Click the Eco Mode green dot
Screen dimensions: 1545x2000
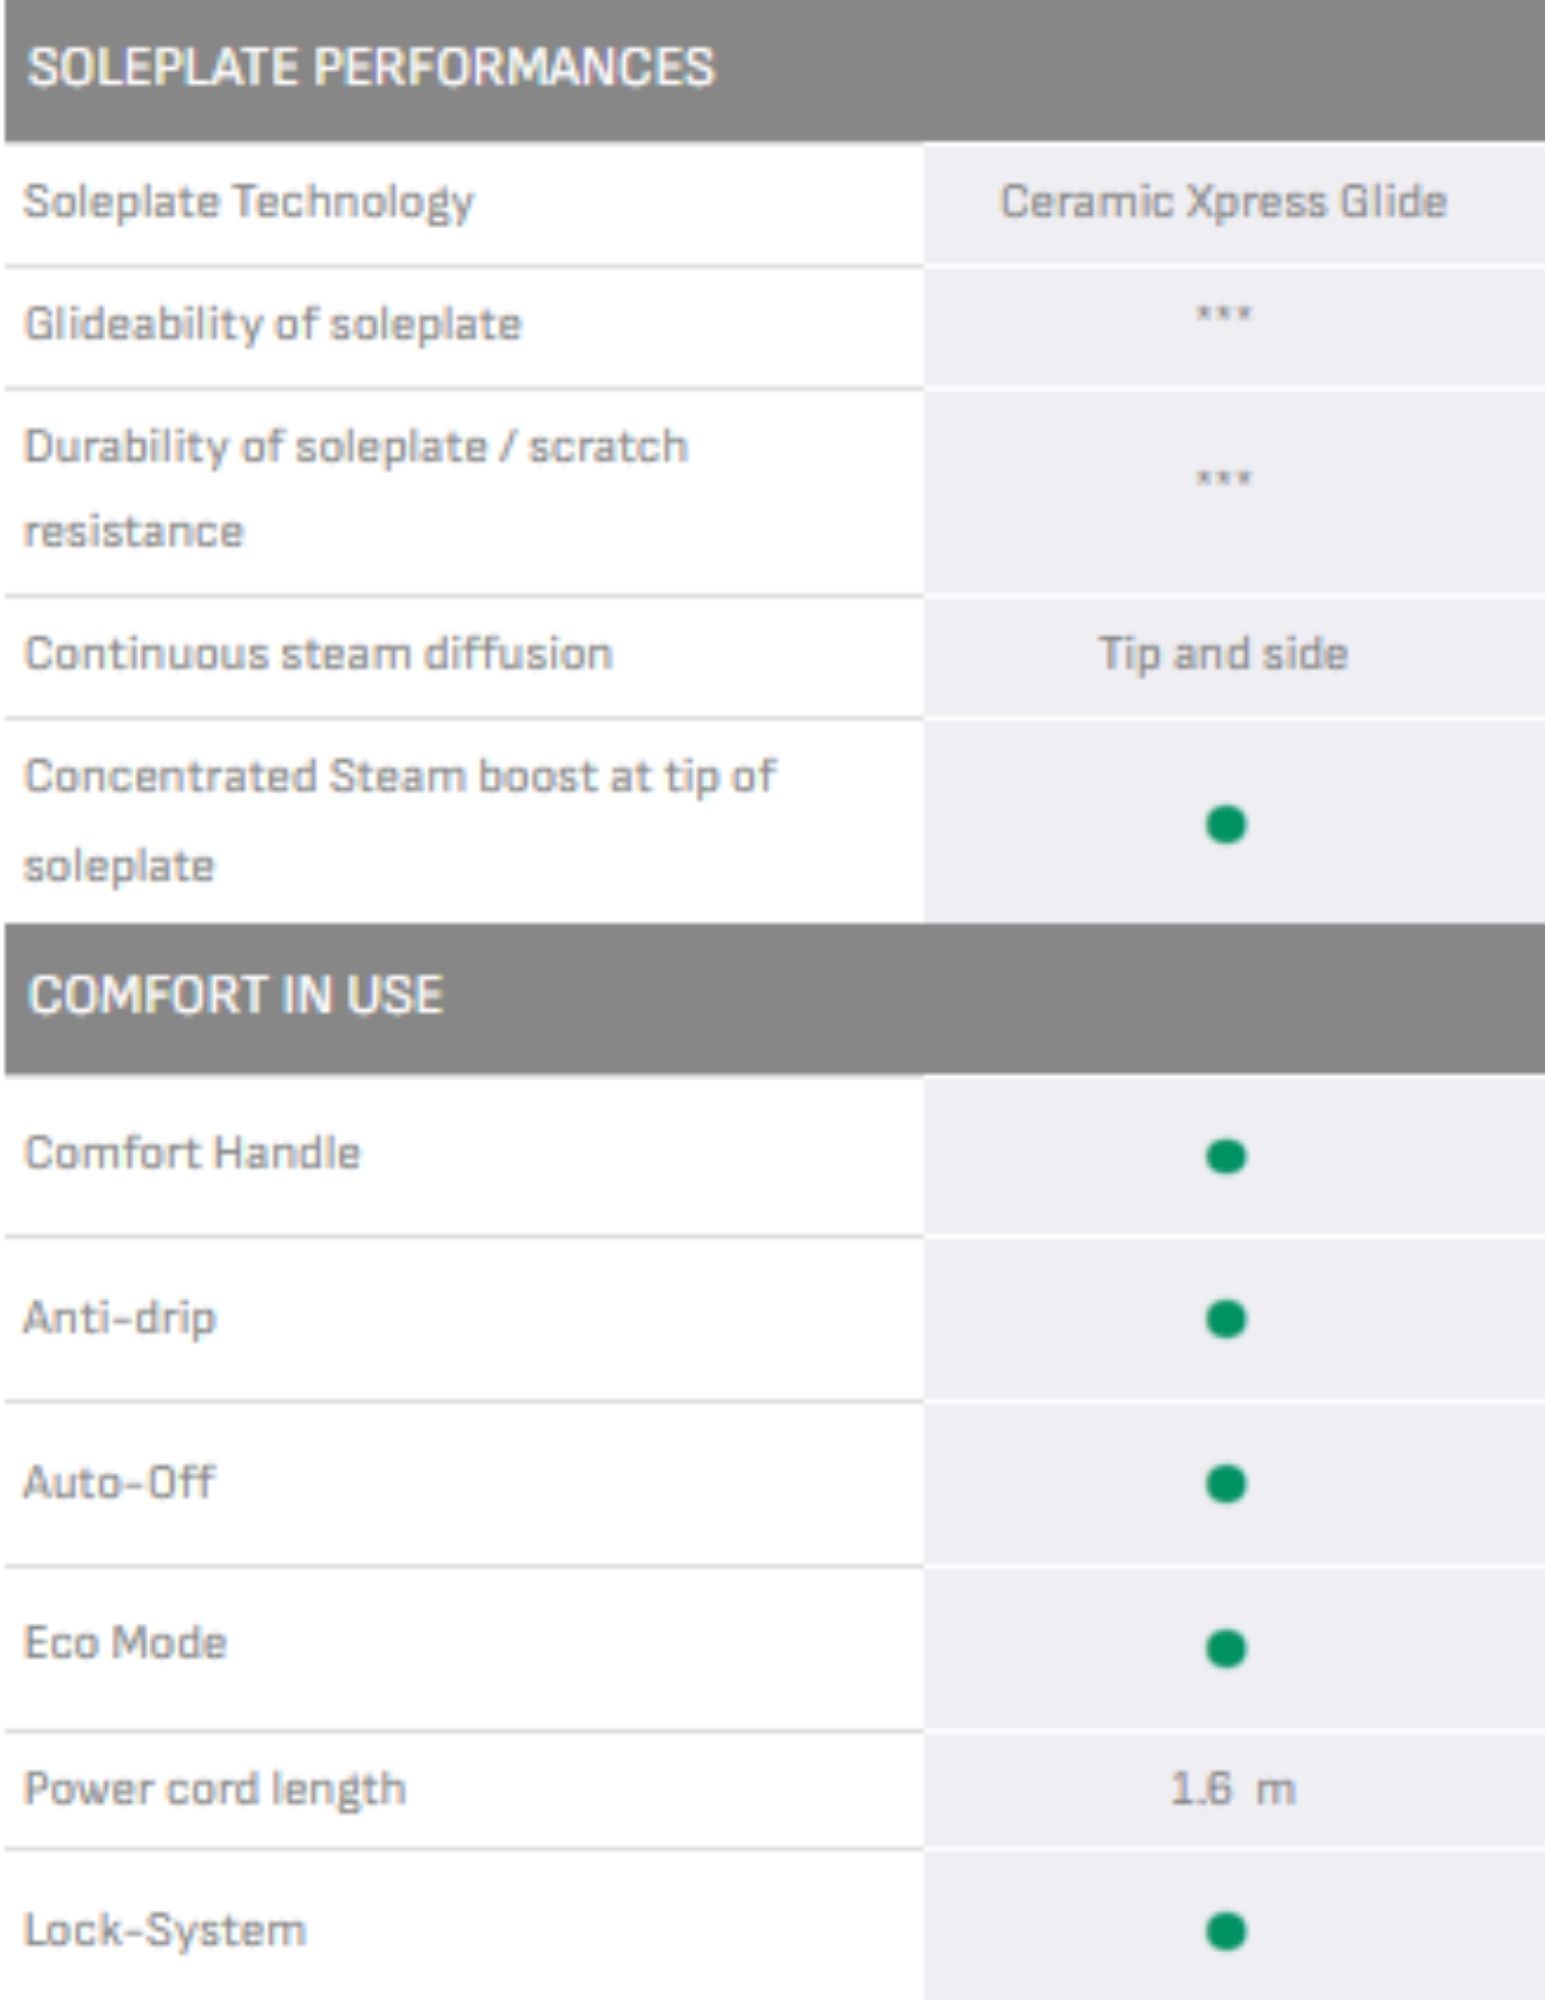[1225, 1648]
